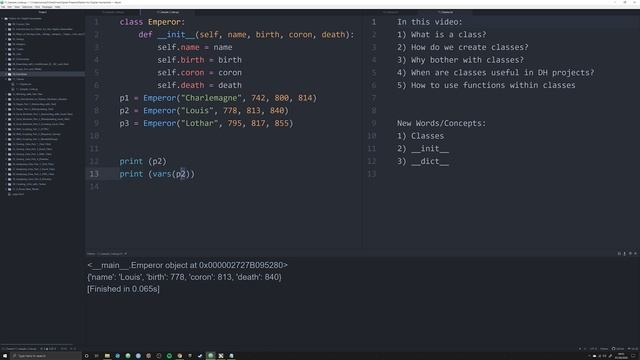Image resolution: width=640 pixels, height=360 pixels.
Task: Open the File menu
Action: pyautogui.click(x=3, y=7)
